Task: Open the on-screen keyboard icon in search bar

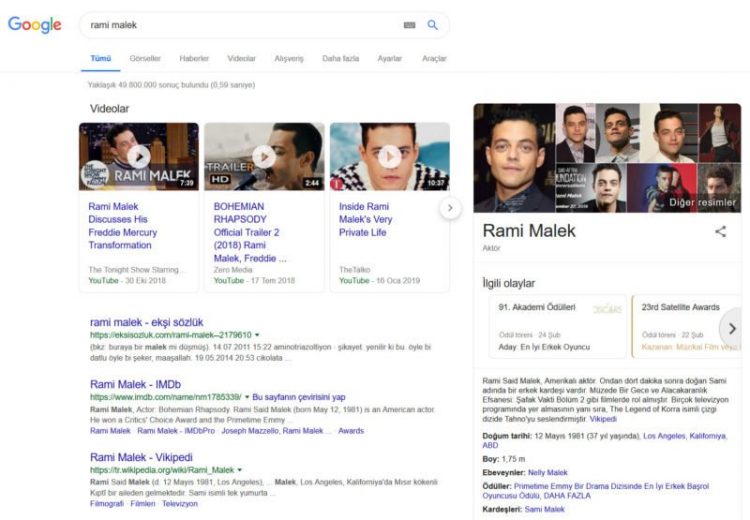Action: 409,25
